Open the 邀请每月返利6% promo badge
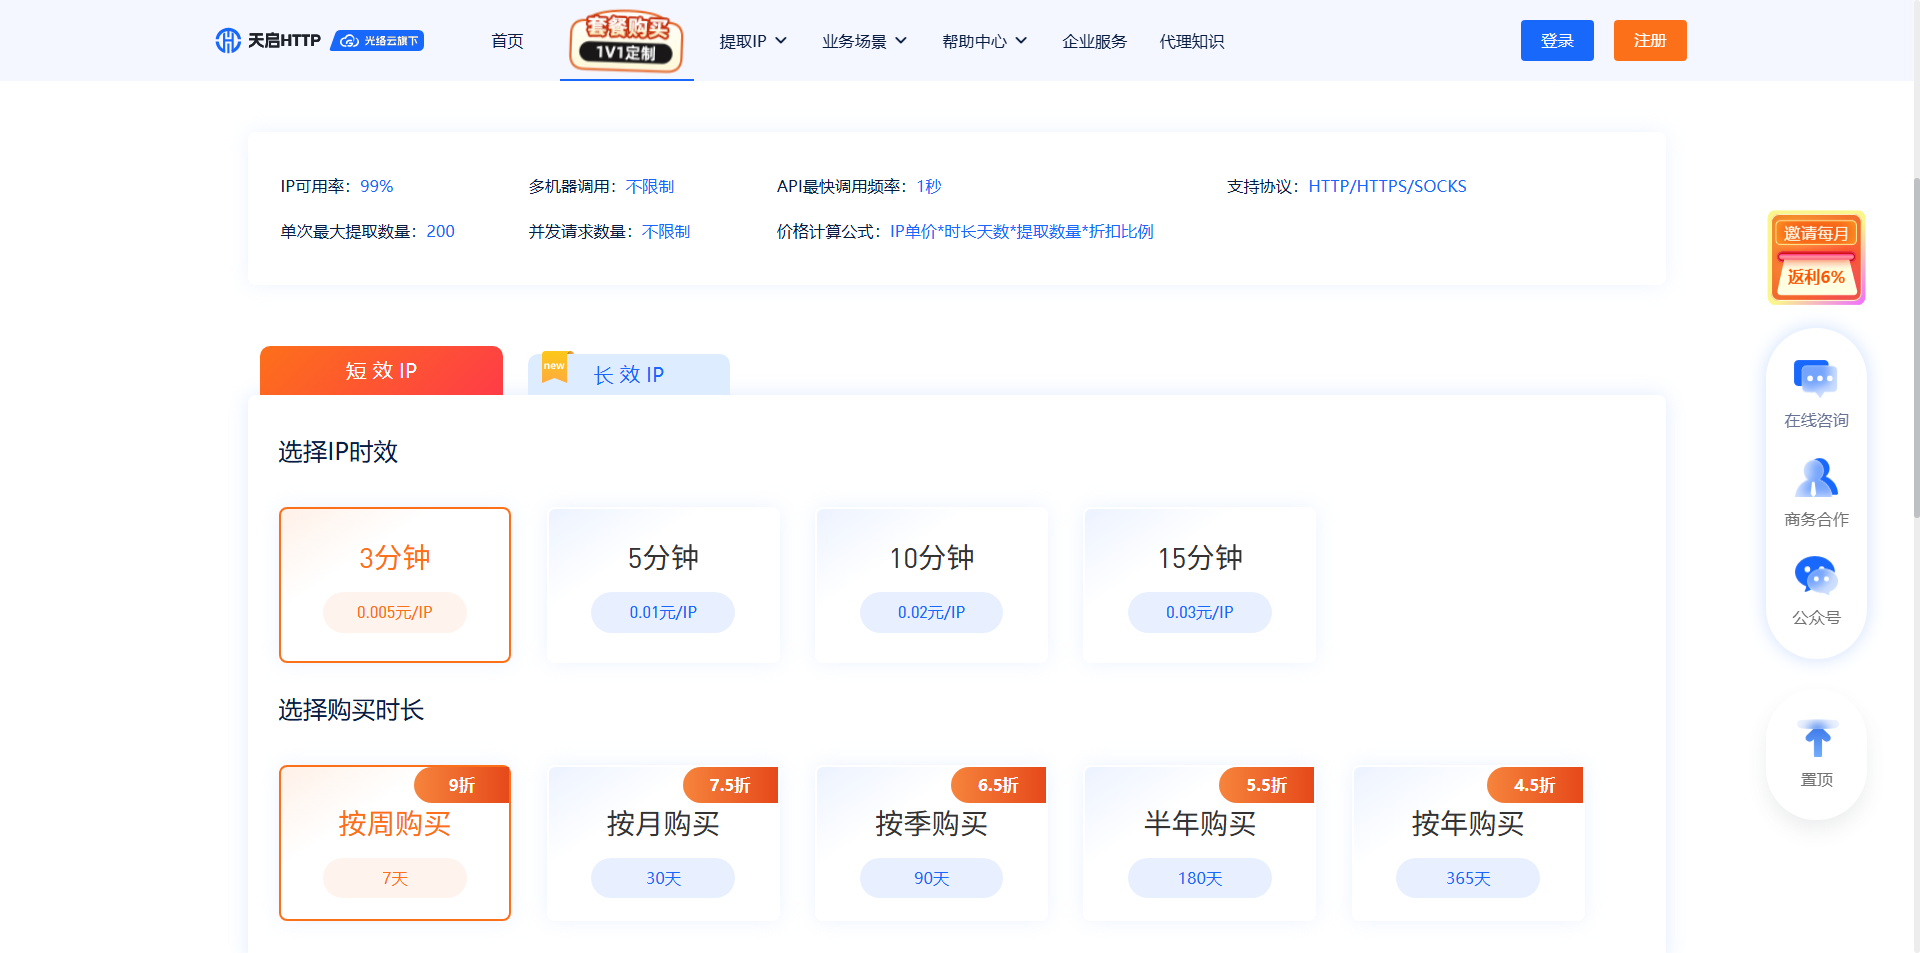Viewport: 1920px width, 953px height. [x=1816, y=257]
